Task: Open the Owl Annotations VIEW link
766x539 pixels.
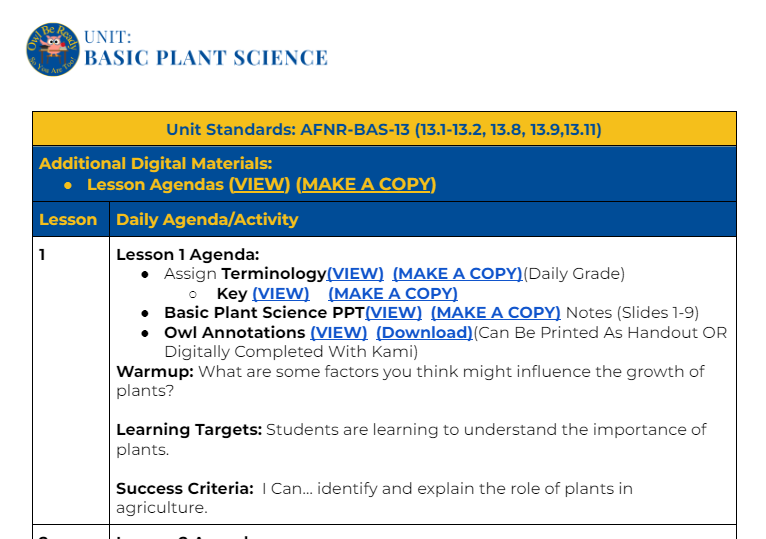Action: click(x=338, y=333)
